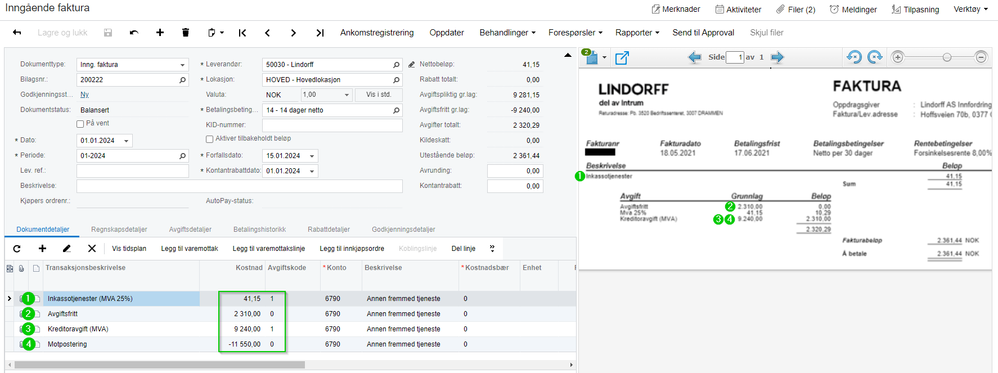Open the Dokumenttype dropdown
The image size is (998, 373).
point(183,65)
